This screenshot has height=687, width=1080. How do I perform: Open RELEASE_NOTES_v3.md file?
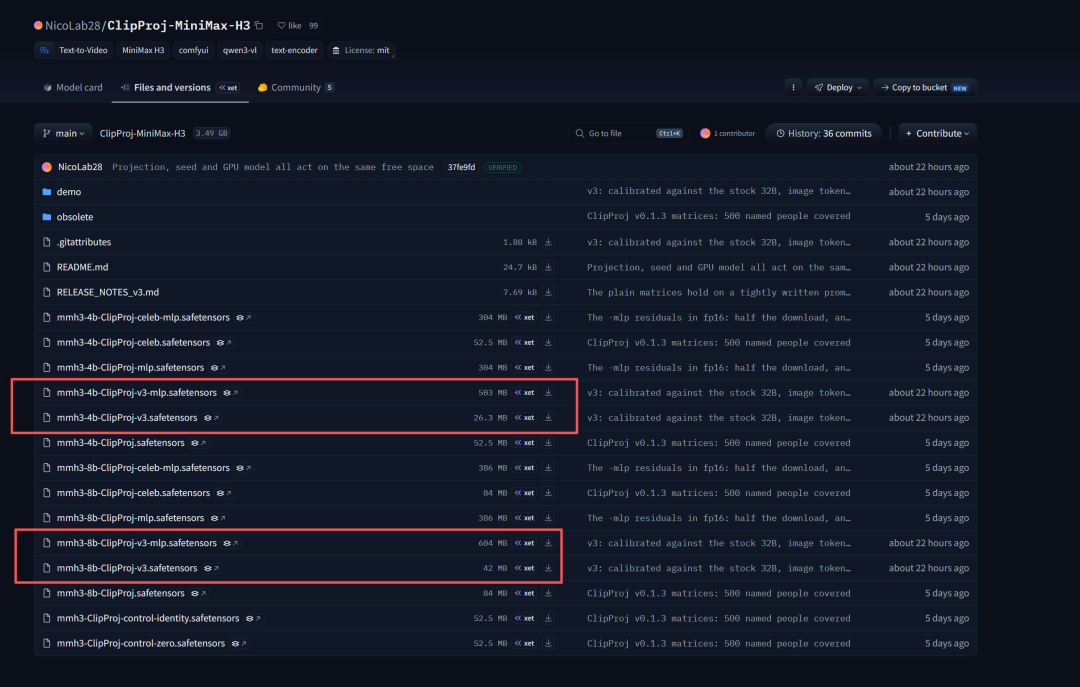(108, 292)
